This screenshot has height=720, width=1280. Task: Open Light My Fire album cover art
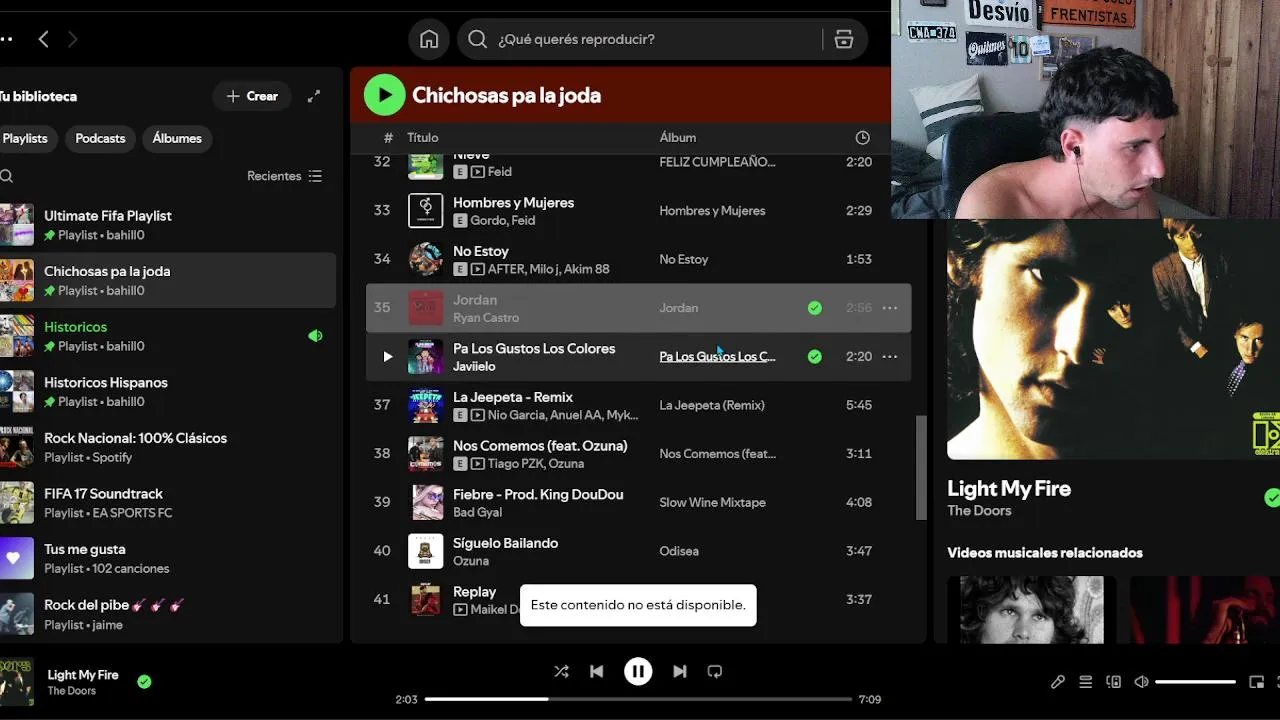[1113, 339]
